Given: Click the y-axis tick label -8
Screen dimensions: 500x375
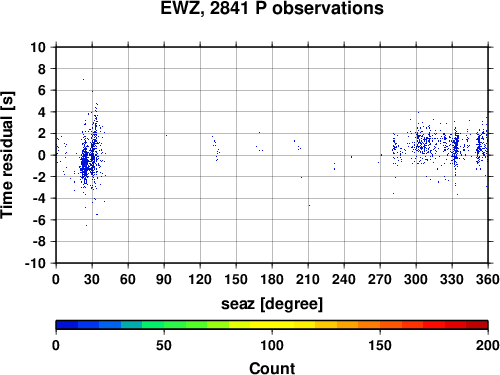Looking at the screenshot, I should click(39, 241).
